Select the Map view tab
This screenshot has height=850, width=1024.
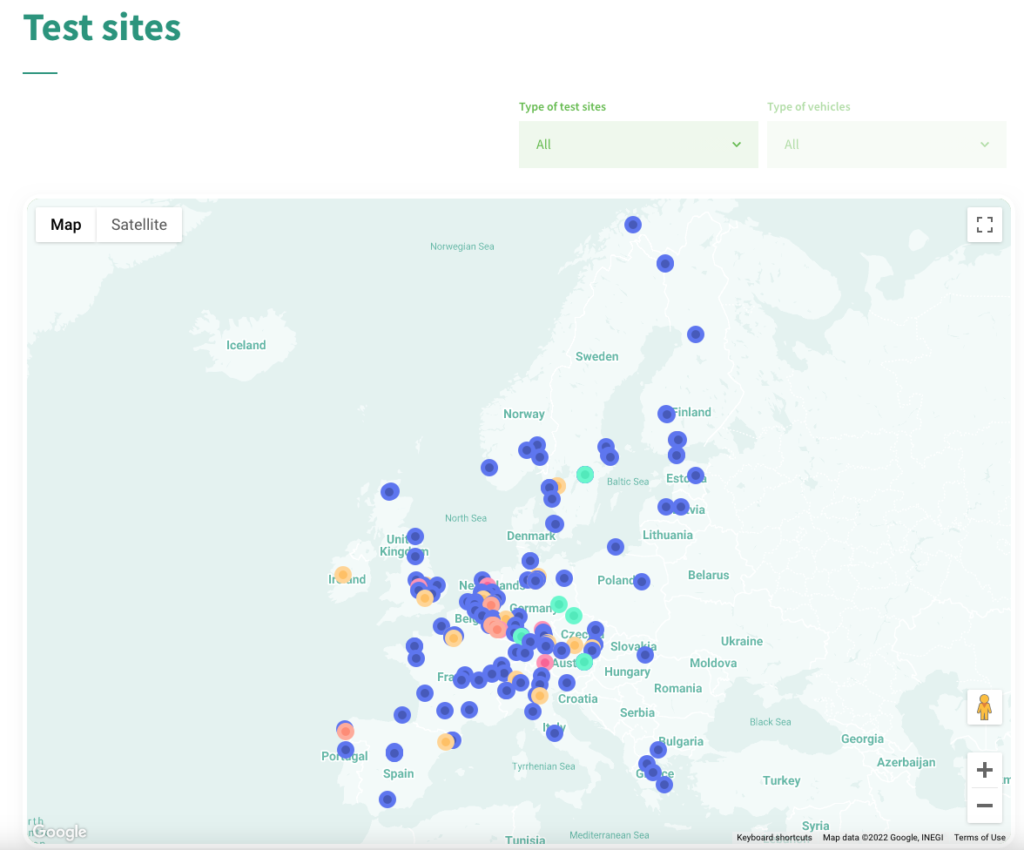point(65,224)
